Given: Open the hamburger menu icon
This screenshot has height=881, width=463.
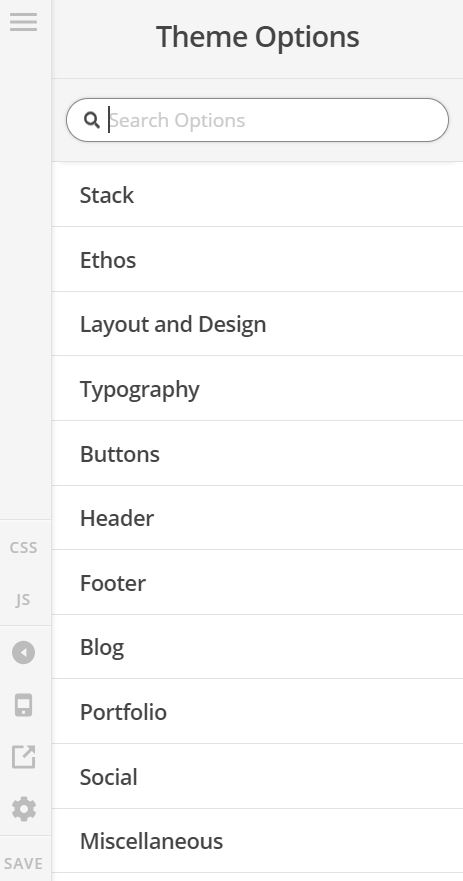Looking at the screenshot, I should [23, 22].
